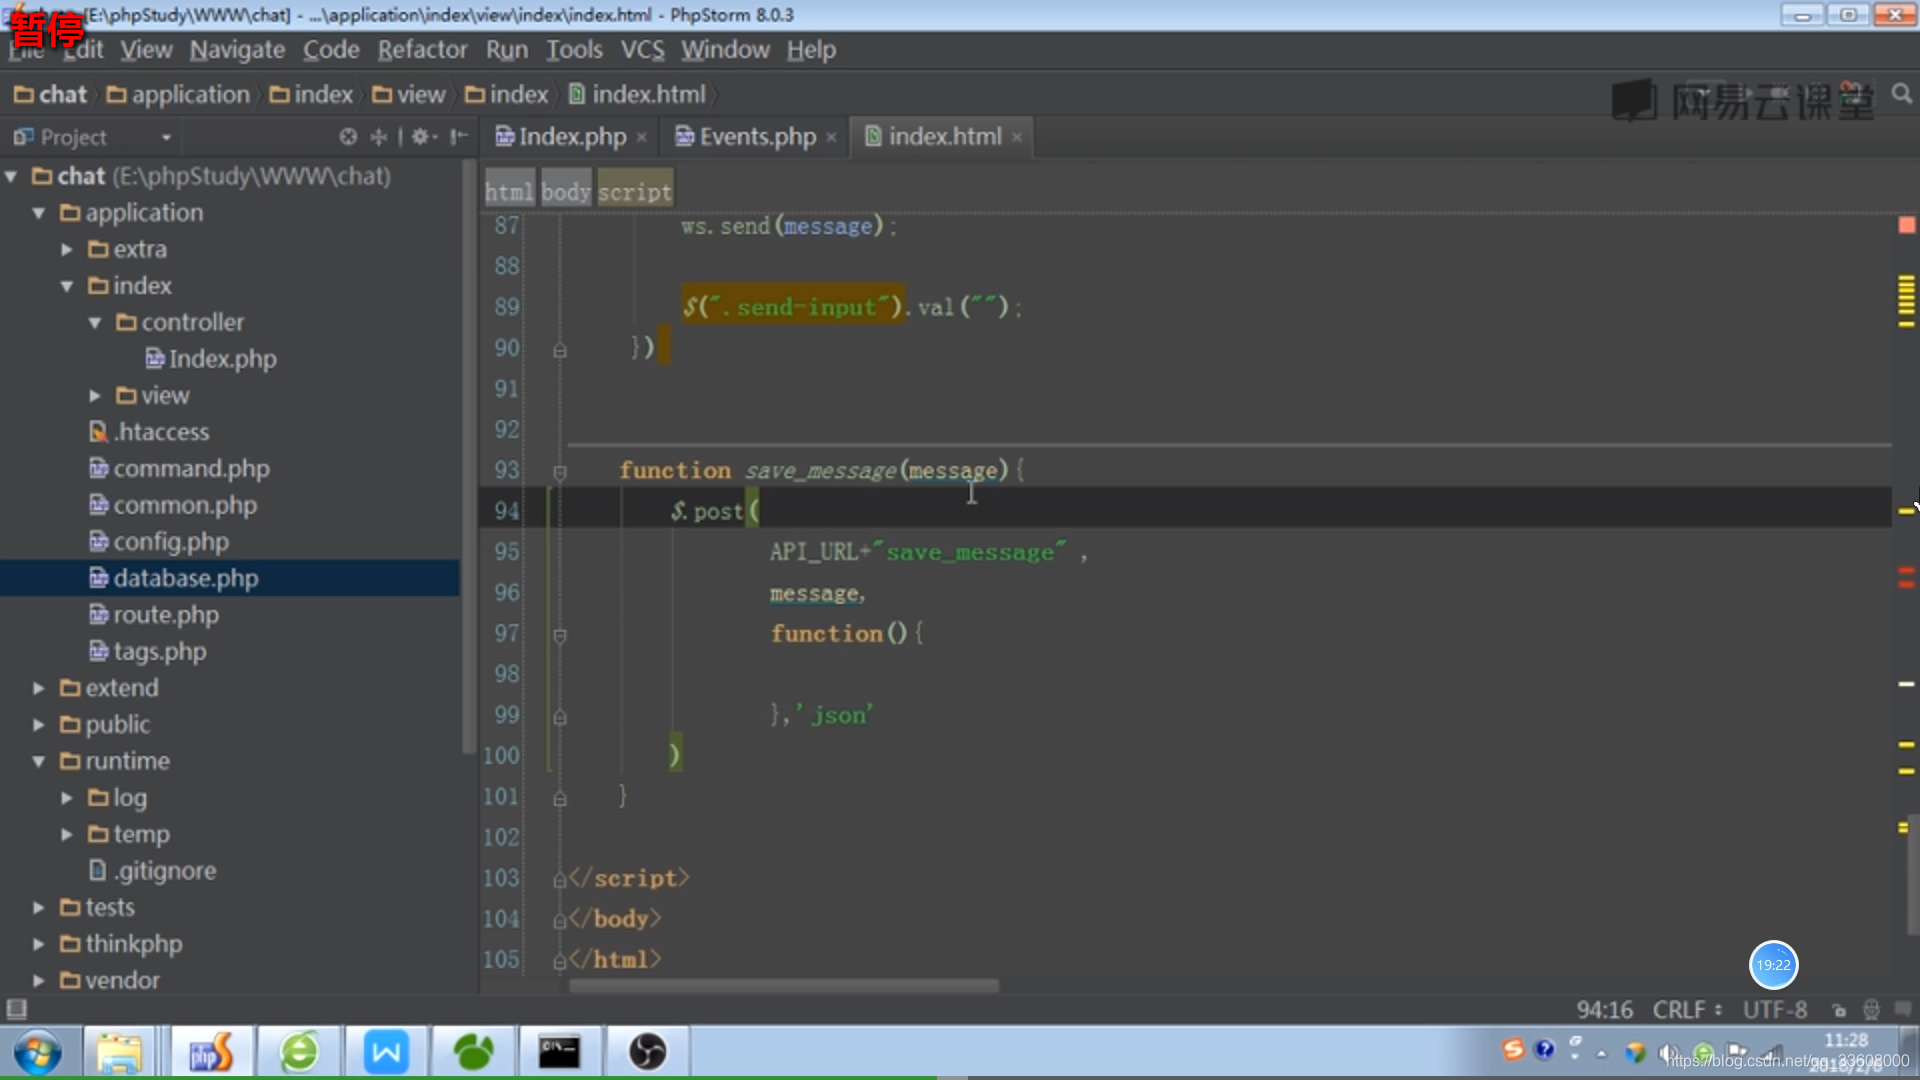The image size is (1920, 1080).
Task: Select the VCS menu option
Action: [641, 49]
